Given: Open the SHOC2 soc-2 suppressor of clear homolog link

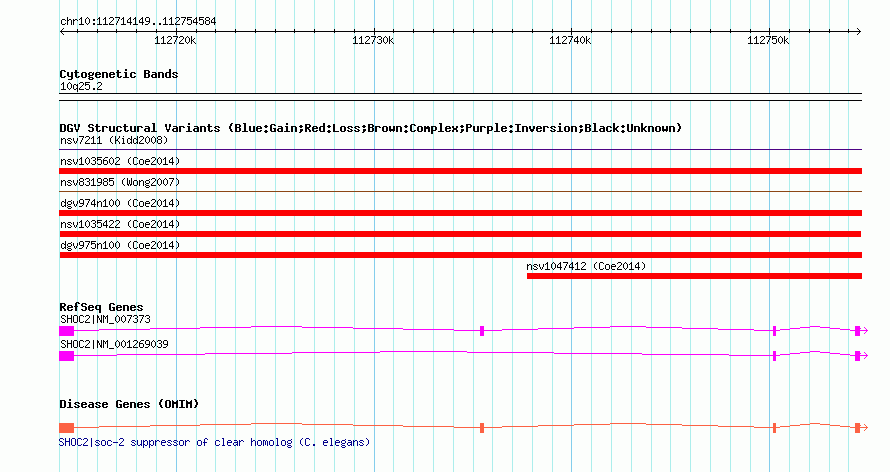Looking at the screenshot, I should tap(215, 442).
